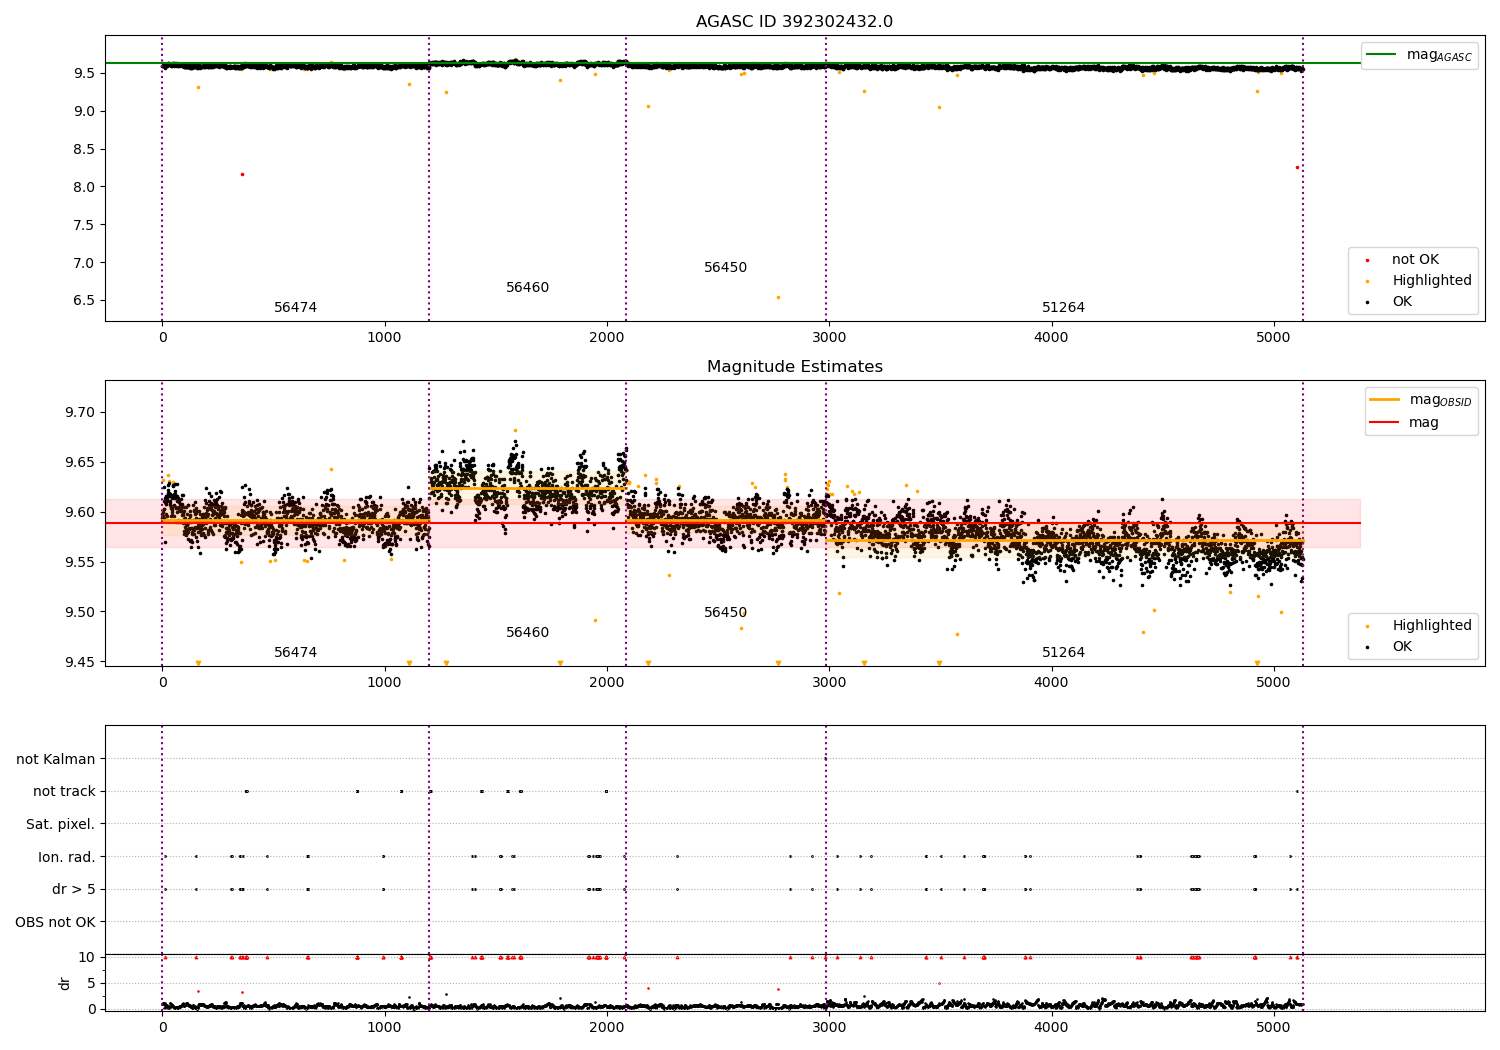1500x1050 pixels.
Task: Select the mag AGASC legend entry in top plot
Action: [x=1419, y=55]
